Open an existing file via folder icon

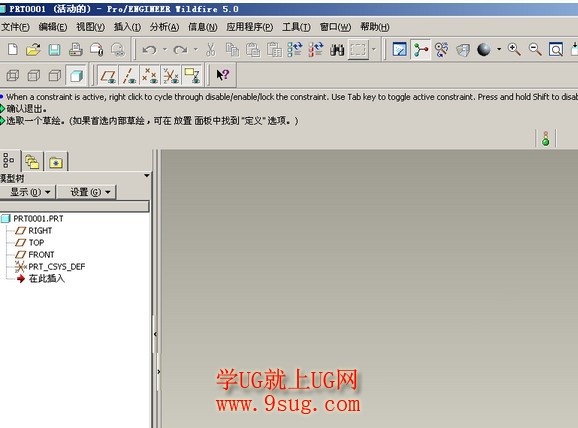coord(33,49)
